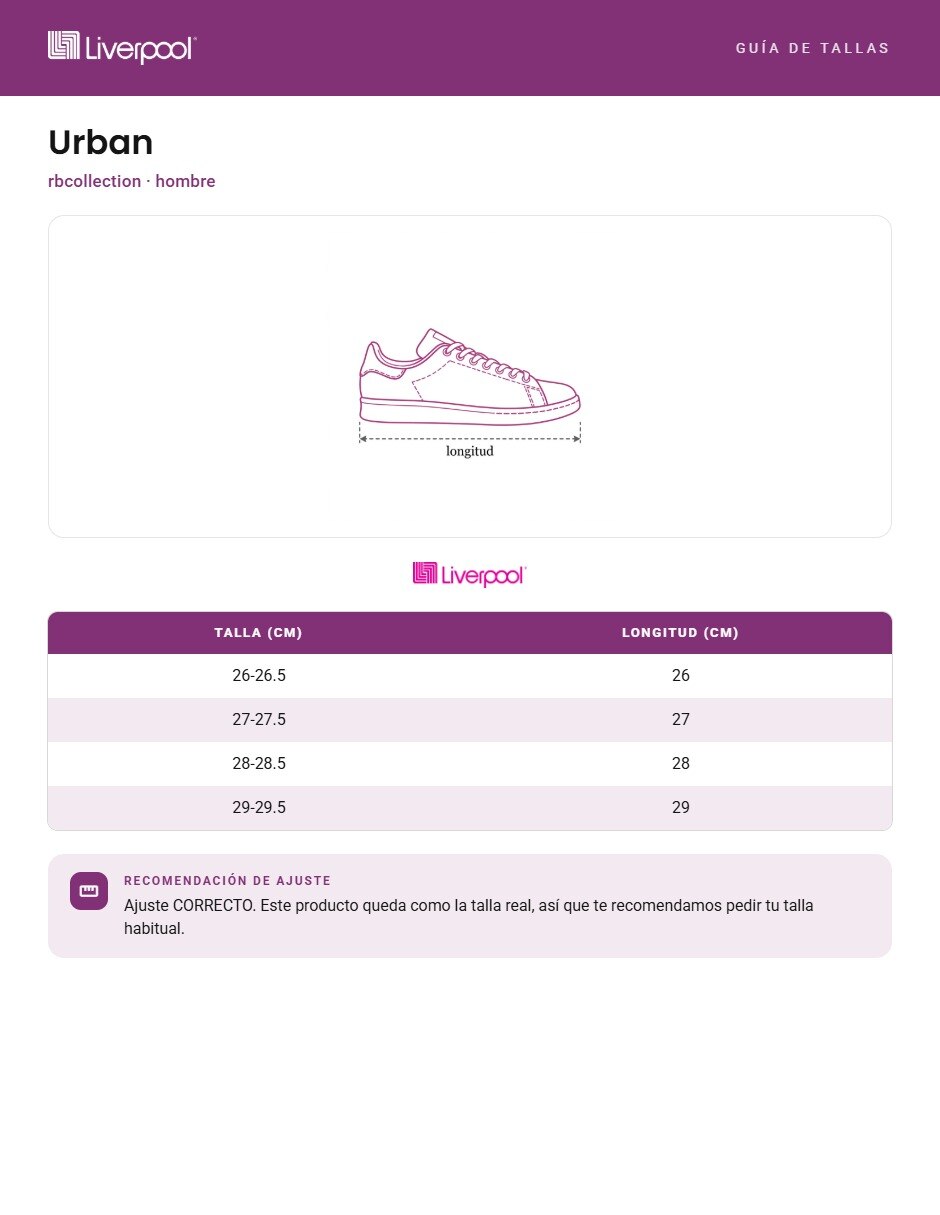Screen dimensions: 940x1215
Task: Click the Talla (CM) column header
Action: [258, 633]
